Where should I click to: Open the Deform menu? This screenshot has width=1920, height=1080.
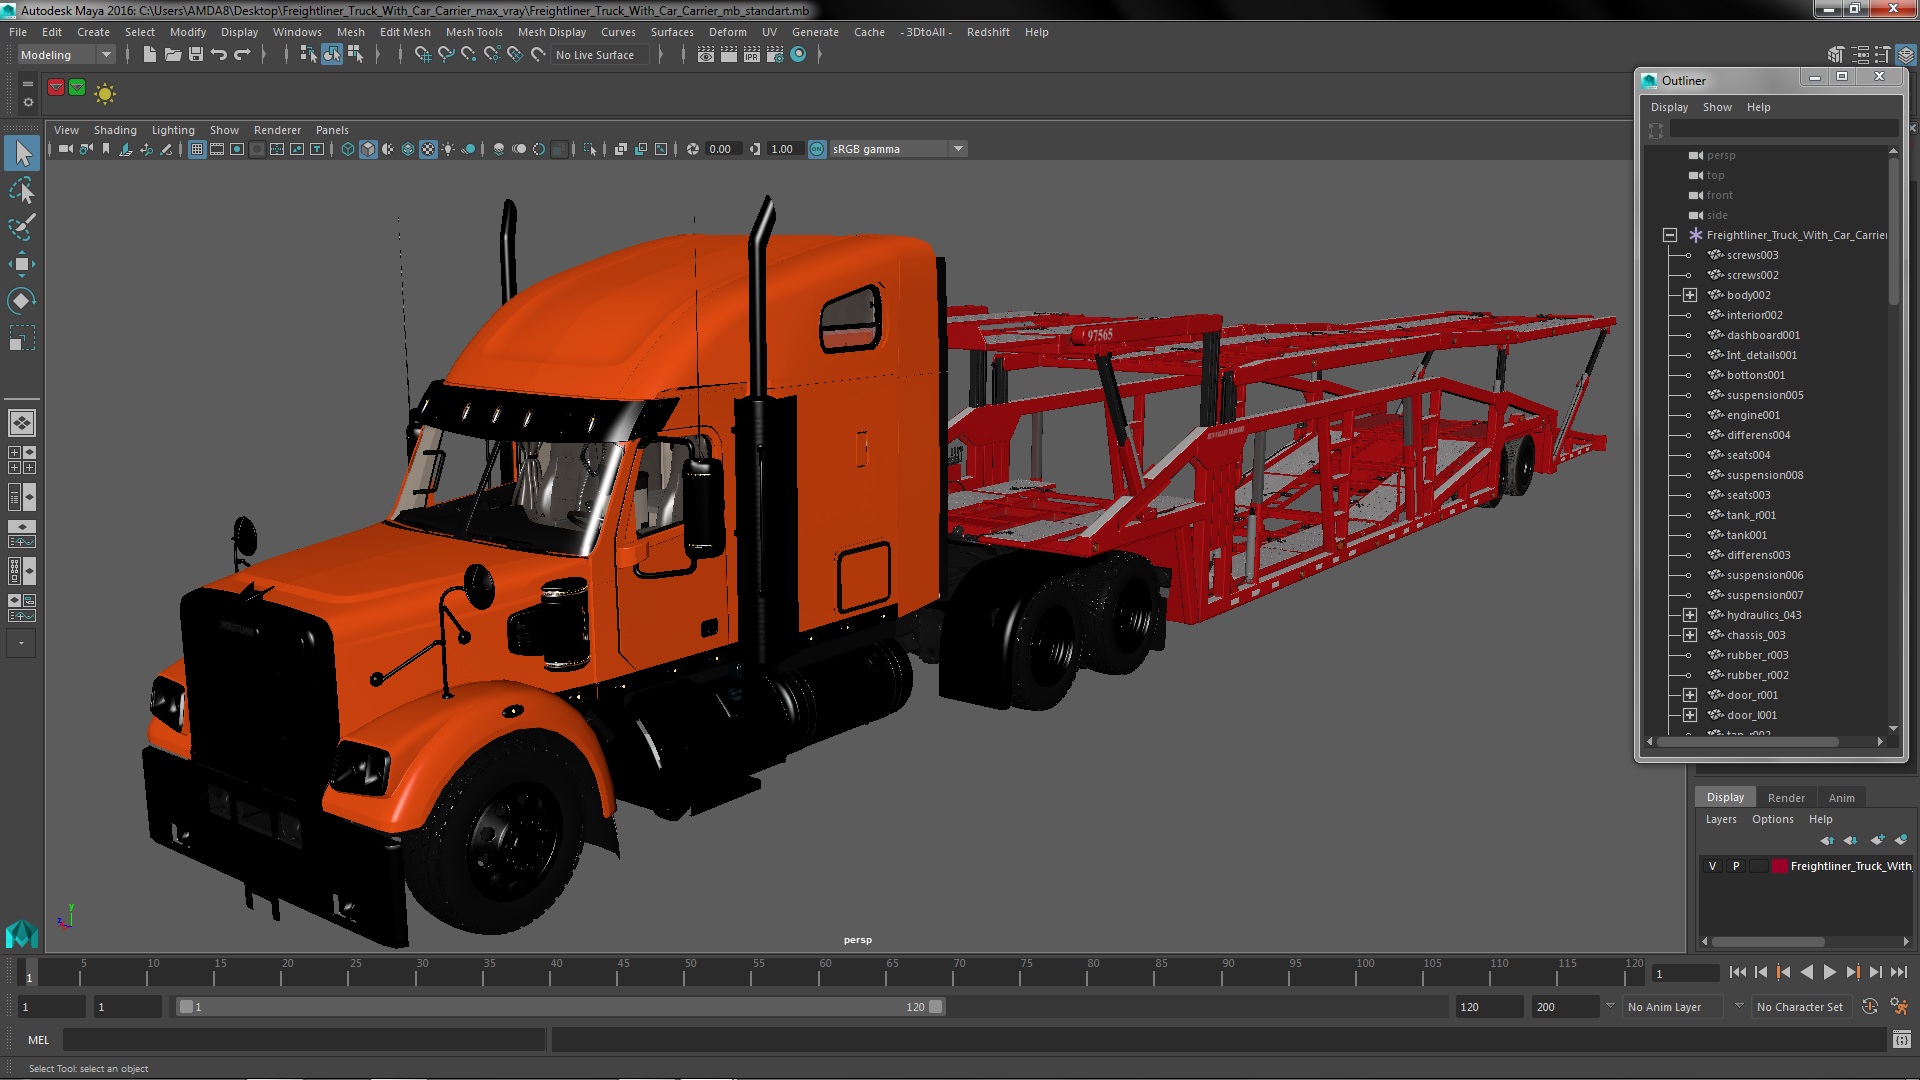[x=727, y=32]
